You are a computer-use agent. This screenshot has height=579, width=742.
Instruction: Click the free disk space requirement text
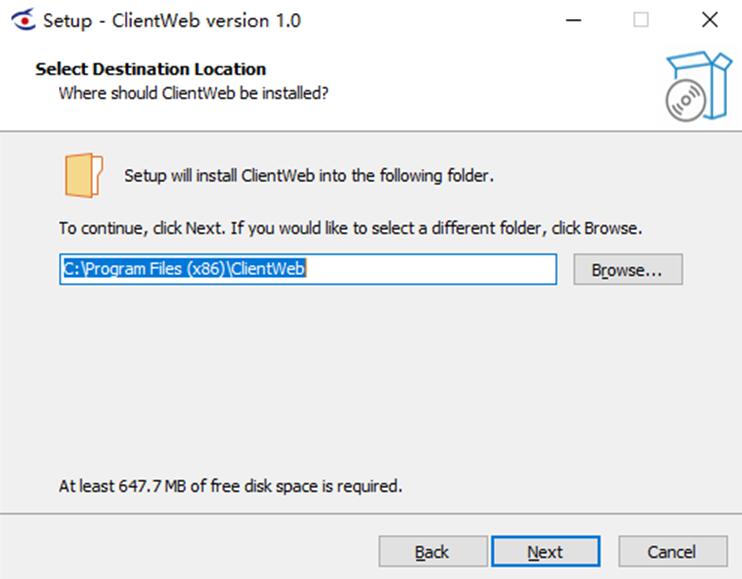230,486
